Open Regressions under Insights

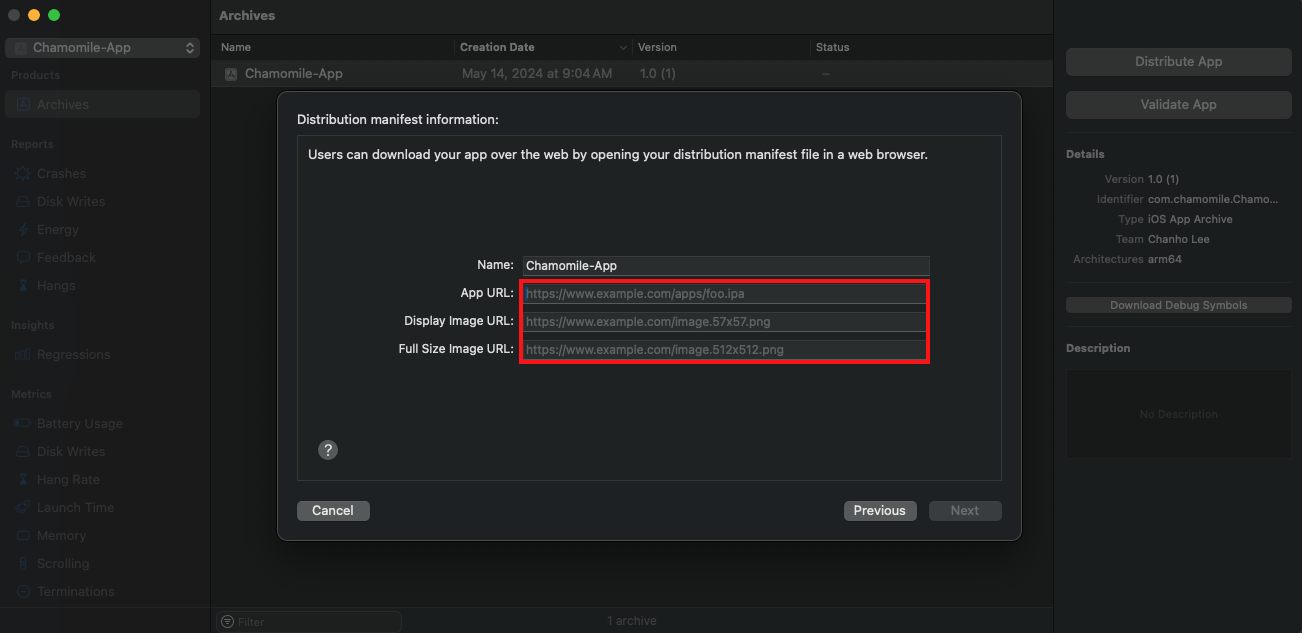pyautogui.click(x=73, y=354)
